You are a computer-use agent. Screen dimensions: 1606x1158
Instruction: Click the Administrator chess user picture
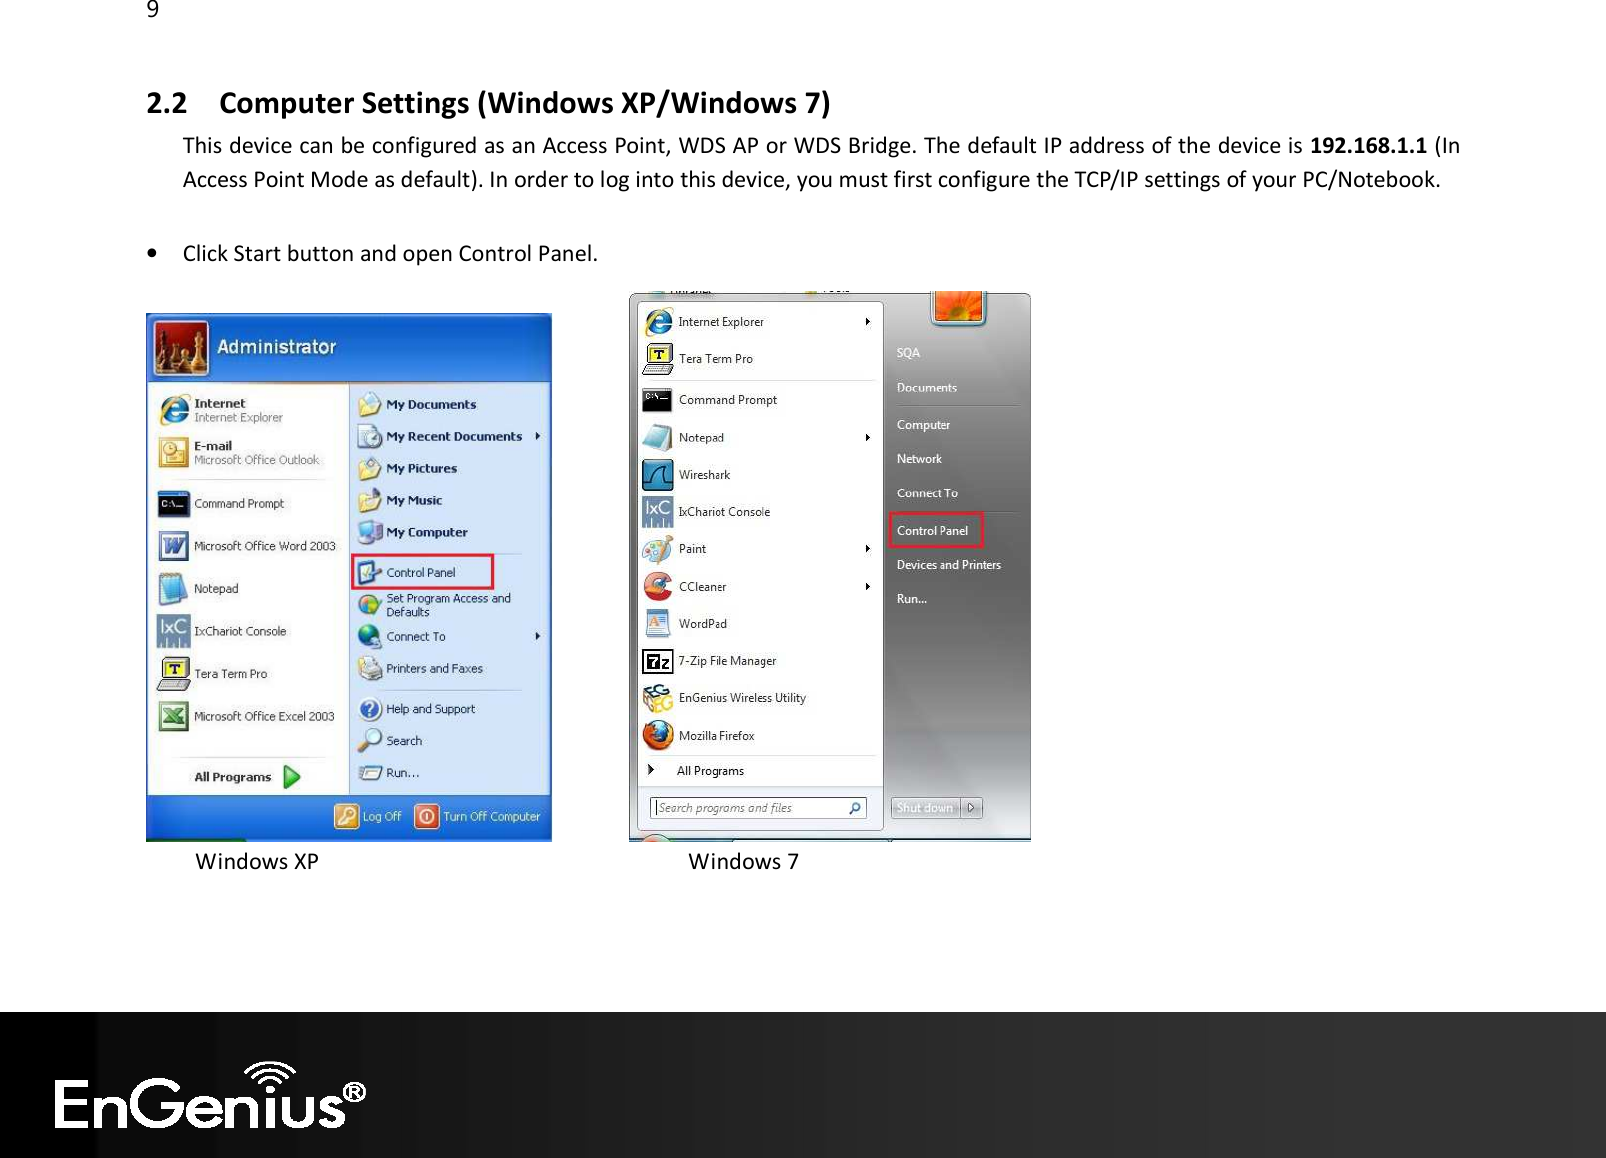click(181, 348)
